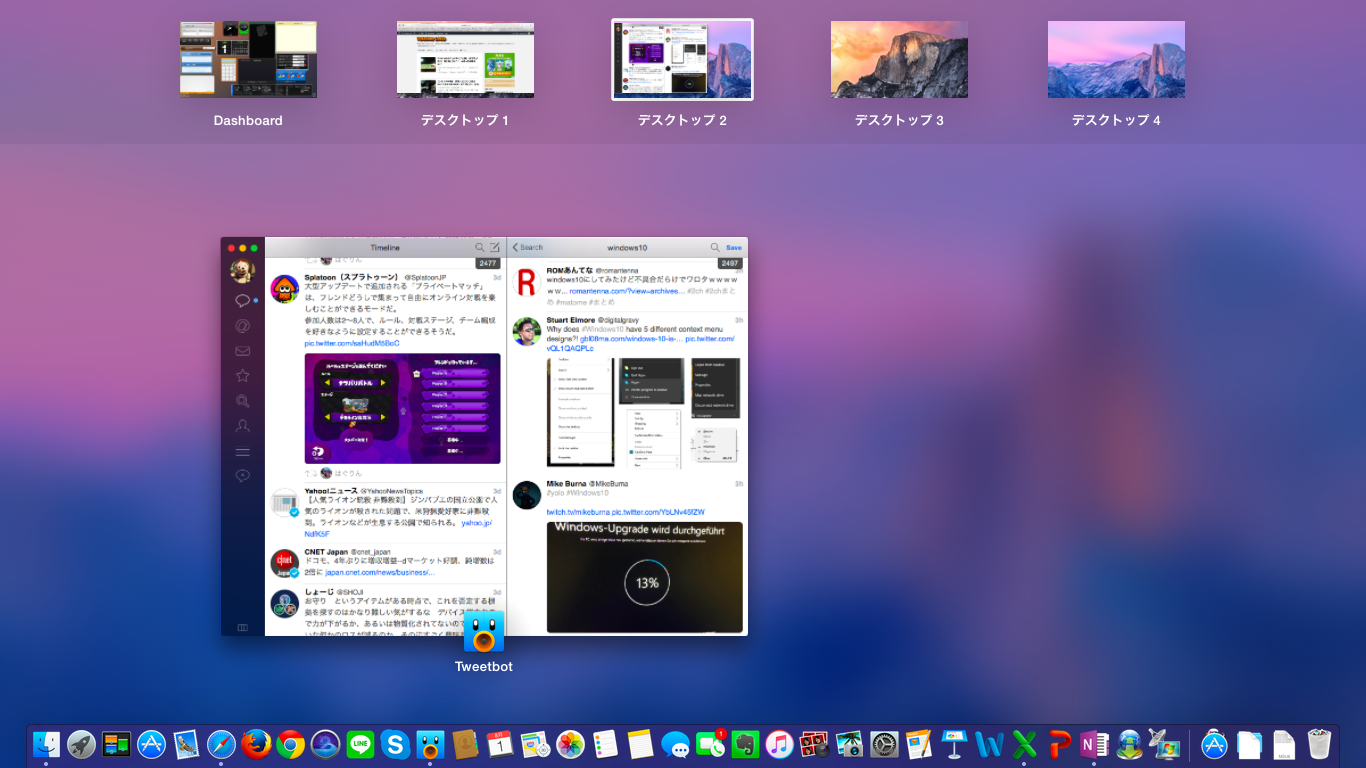Open Photos pinwheel icon in Dock

pyautogui.click(x=570, y=744)
